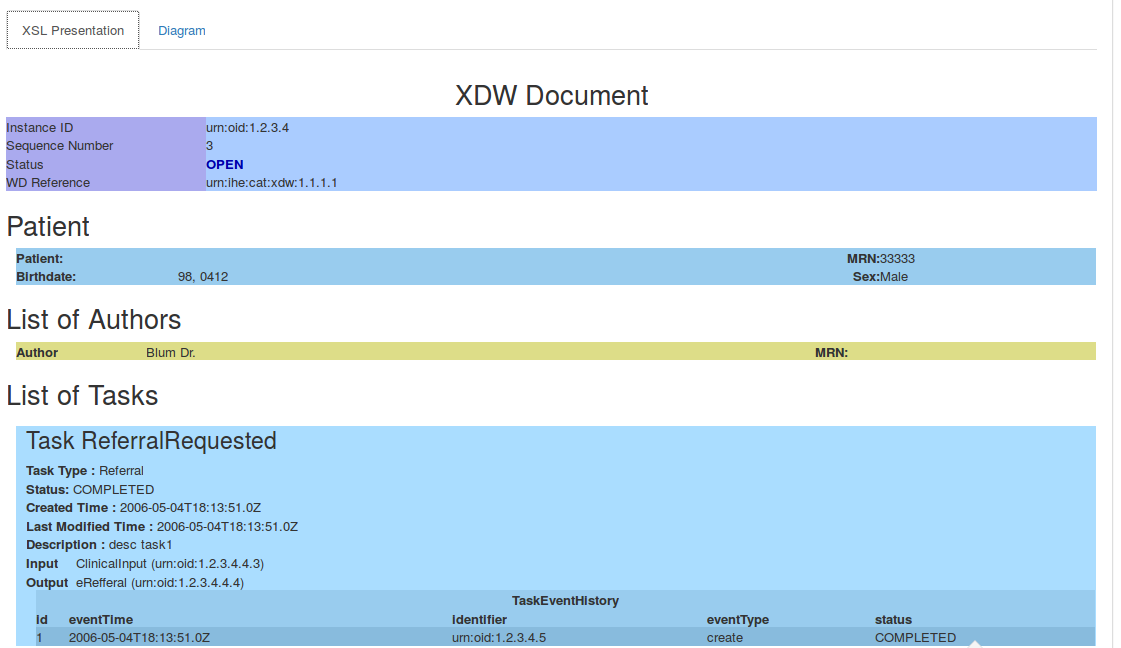Click the Sequence Number value 3

click(x=210, y=146)
